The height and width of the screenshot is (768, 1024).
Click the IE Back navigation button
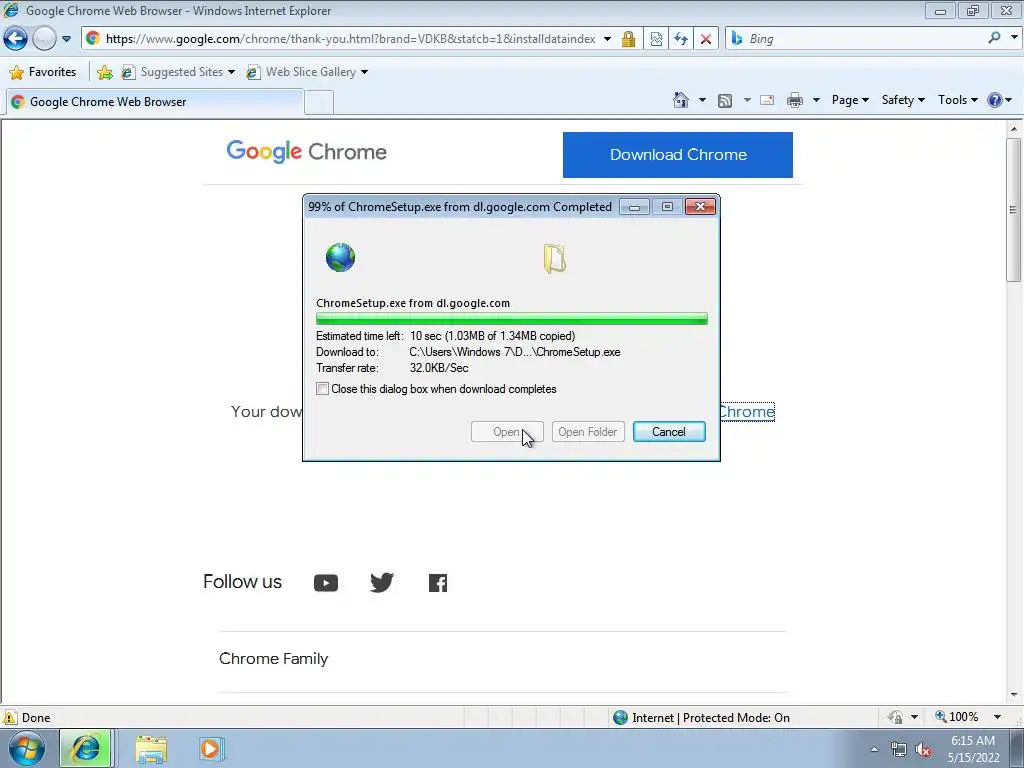point(16,39)
